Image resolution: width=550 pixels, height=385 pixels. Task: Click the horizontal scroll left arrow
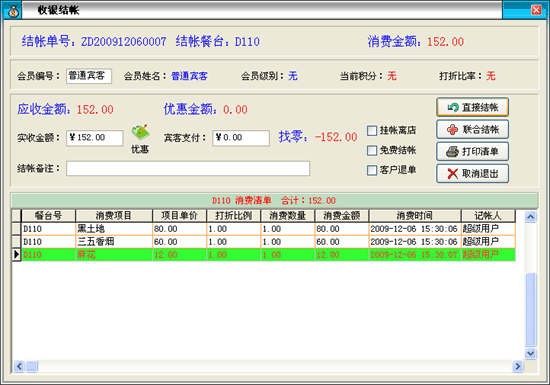point(19,366)
